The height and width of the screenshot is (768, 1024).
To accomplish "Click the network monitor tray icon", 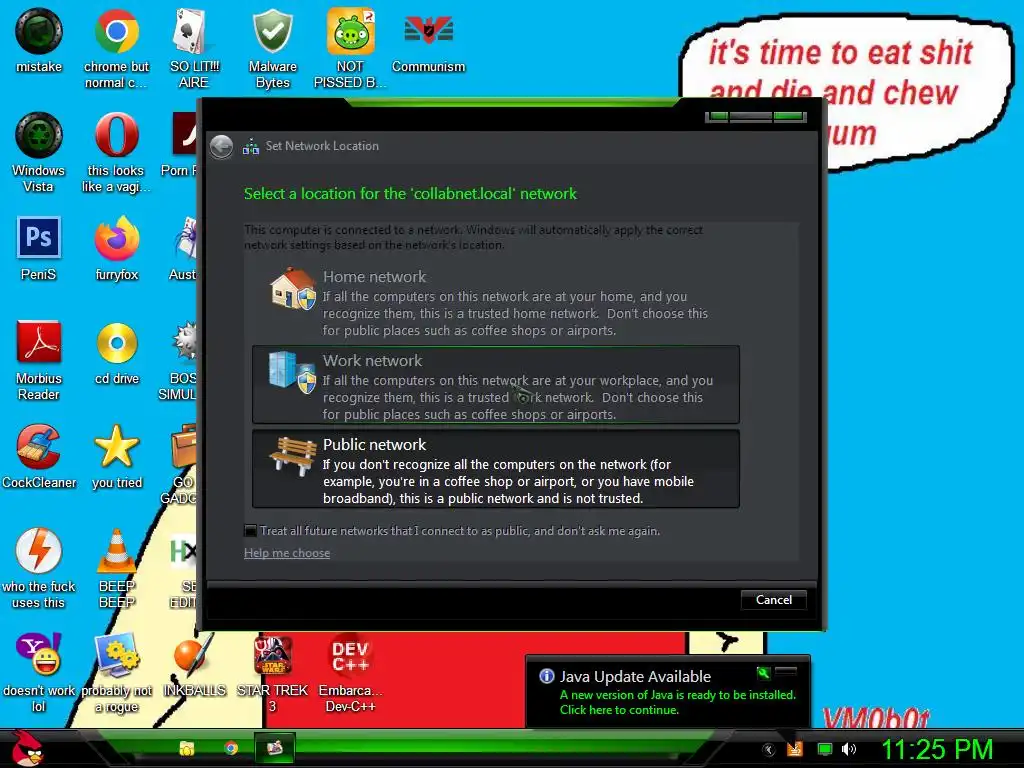I will point(825,749).
